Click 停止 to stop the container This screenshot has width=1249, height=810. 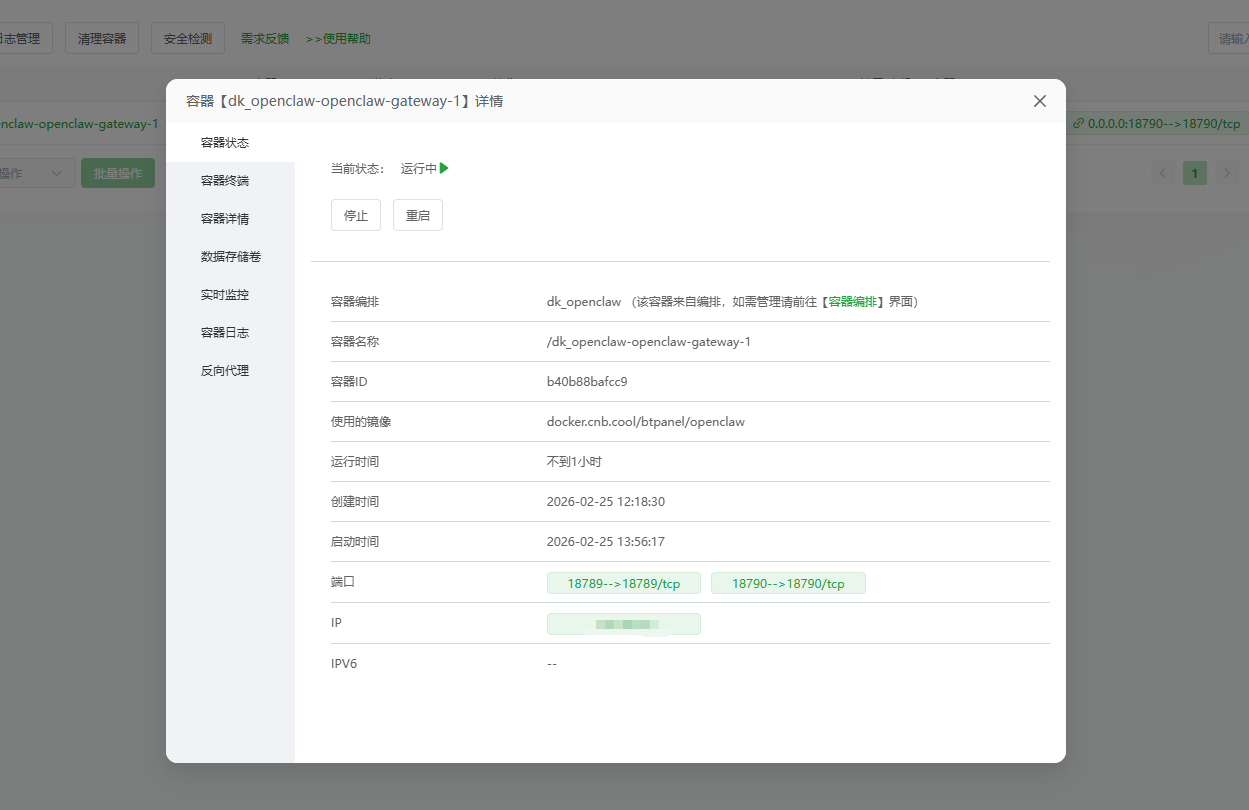pos(355,214)
